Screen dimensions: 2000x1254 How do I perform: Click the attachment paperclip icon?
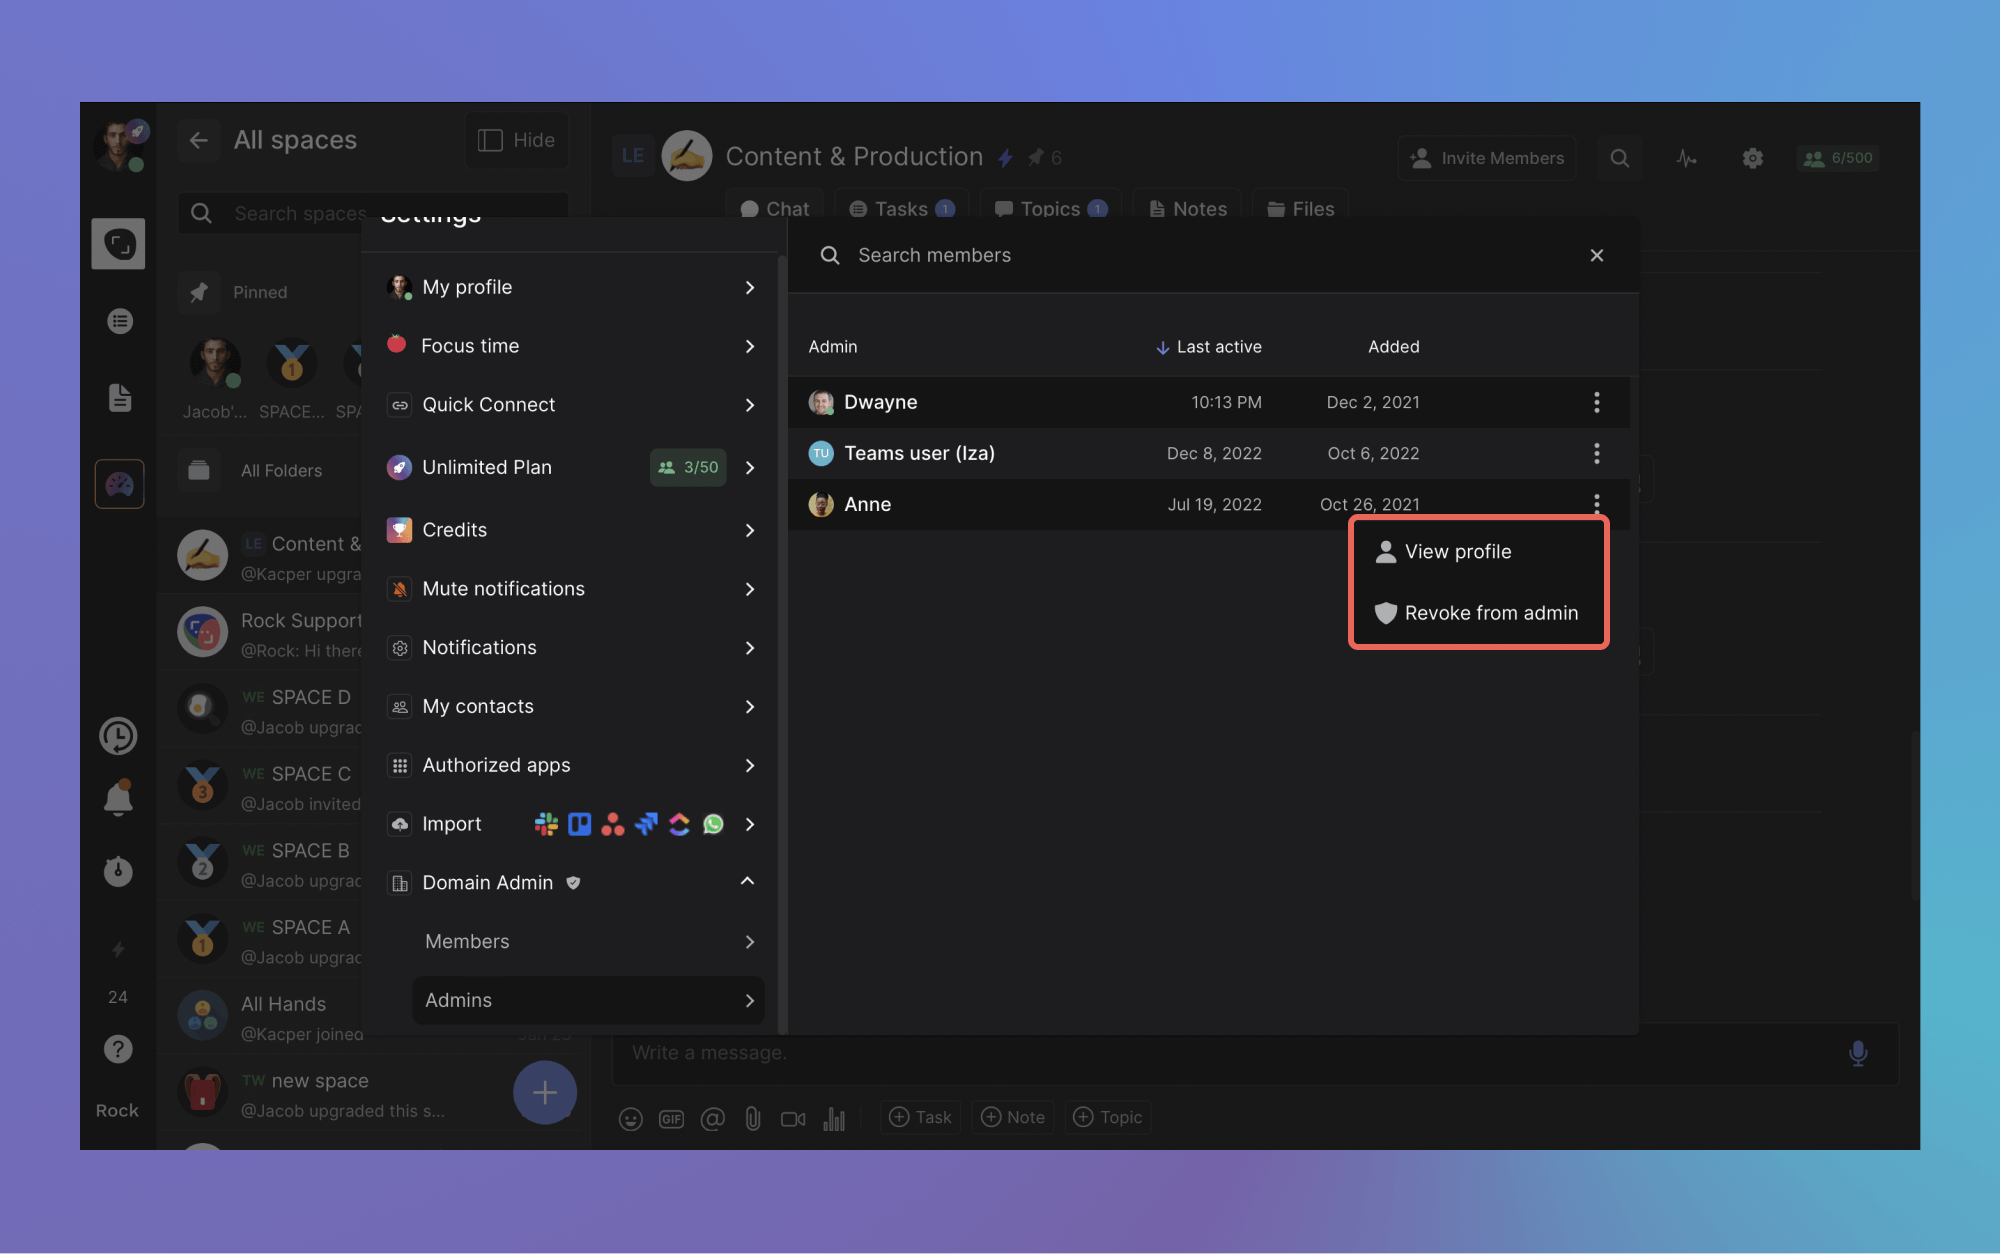[x=752, y=1118]
